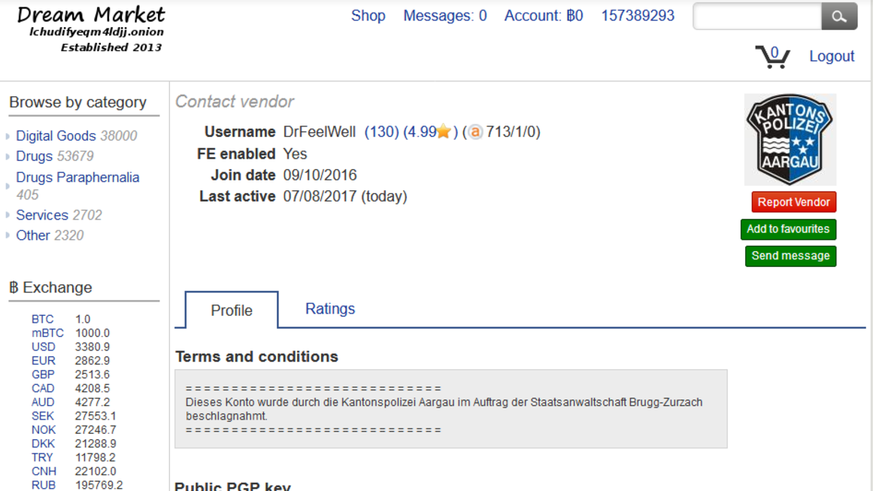Click the last active date 07/08/2017
This screenshot has height=491, width=873.
tap(320, 197)
